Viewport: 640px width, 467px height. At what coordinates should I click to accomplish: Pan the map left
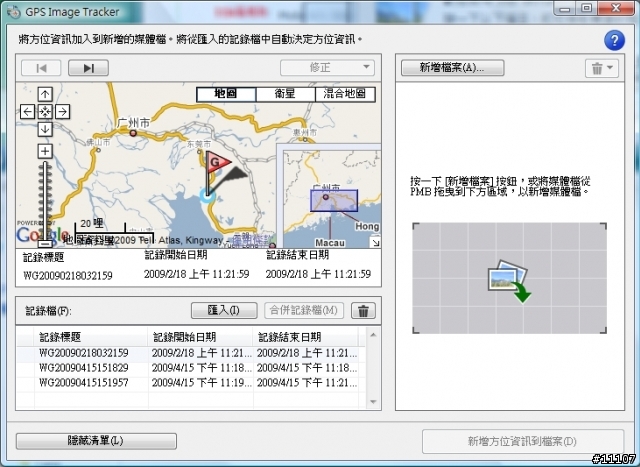[x=27, y=111]
